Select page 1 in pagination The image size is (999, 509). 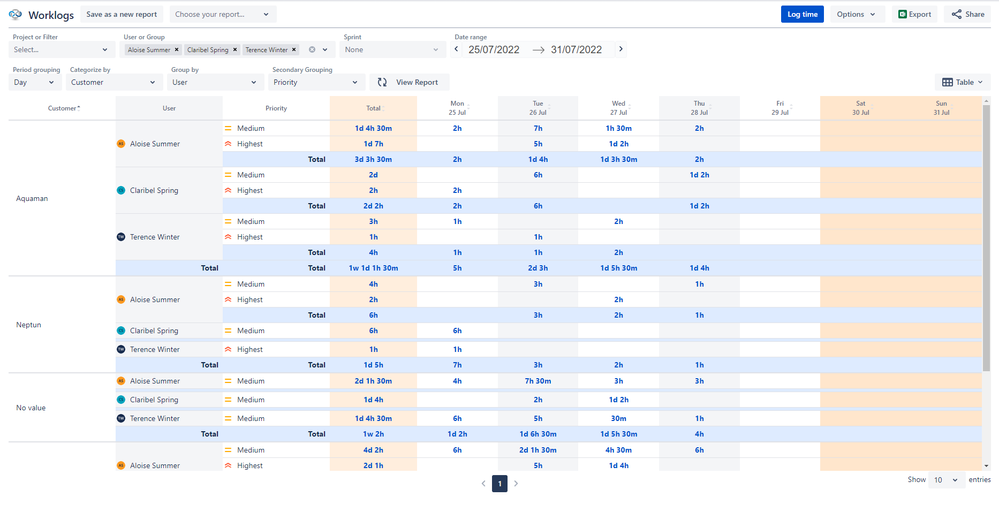tap(500, 484)
